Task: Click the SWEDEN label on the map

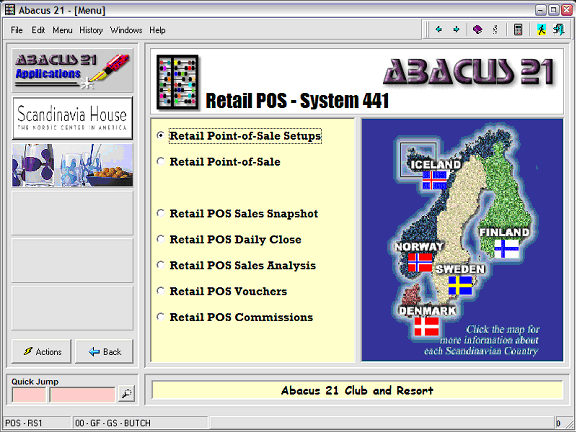Action: (460, 269)
